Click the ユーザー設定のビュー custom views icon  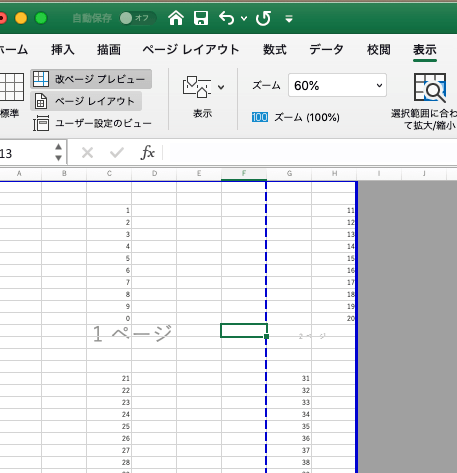coord(41,123)
